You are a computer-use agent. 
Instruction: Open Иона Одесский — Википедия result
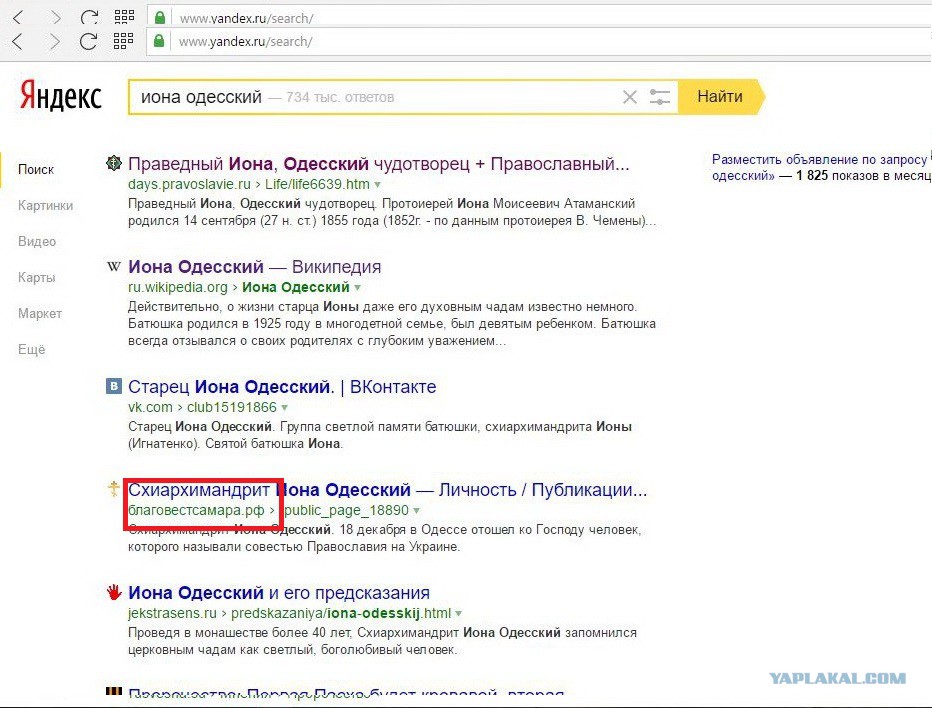tap(254, 266)
